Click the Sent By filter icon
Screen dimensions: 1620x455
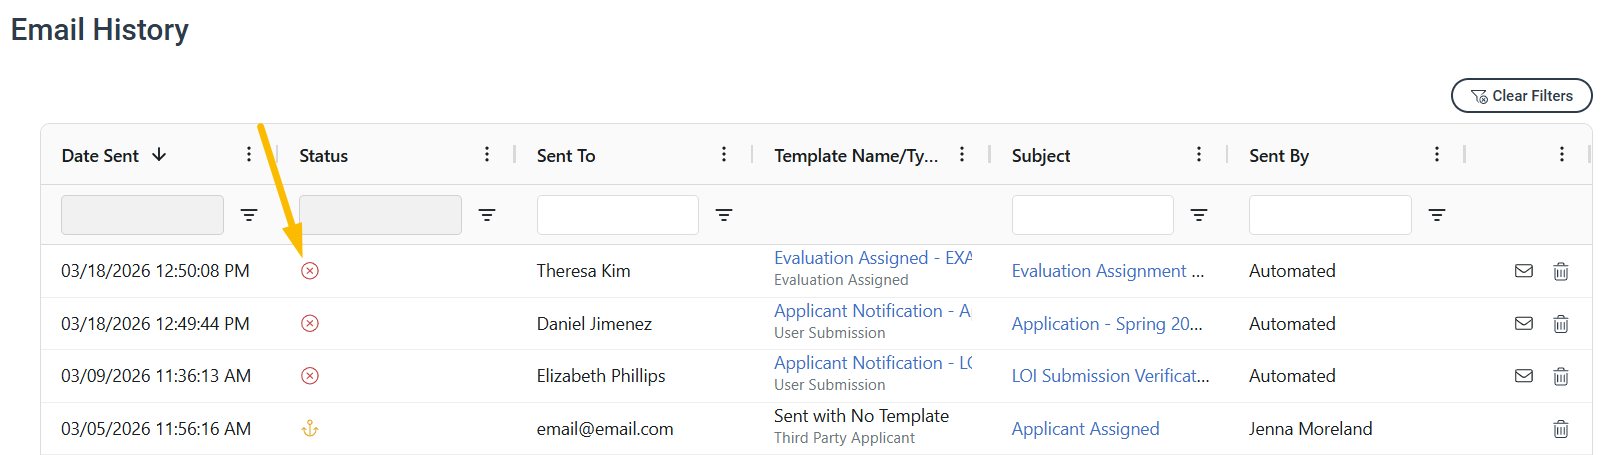[1437, 215]
